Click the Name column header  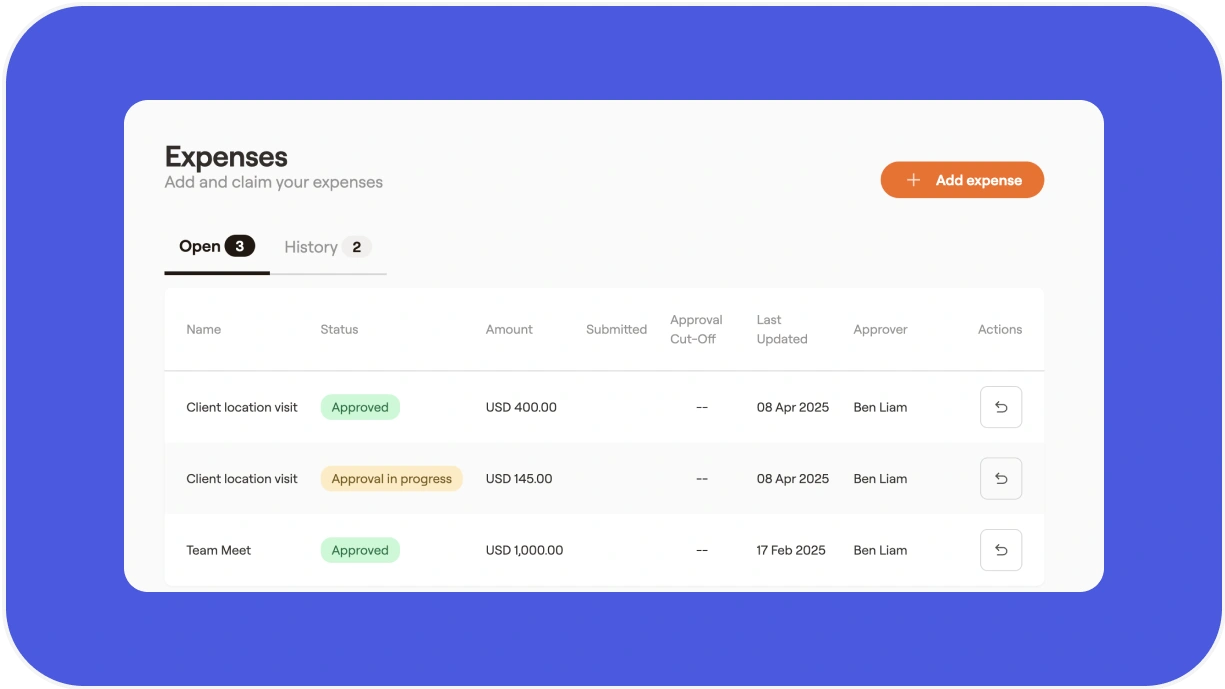204,329
